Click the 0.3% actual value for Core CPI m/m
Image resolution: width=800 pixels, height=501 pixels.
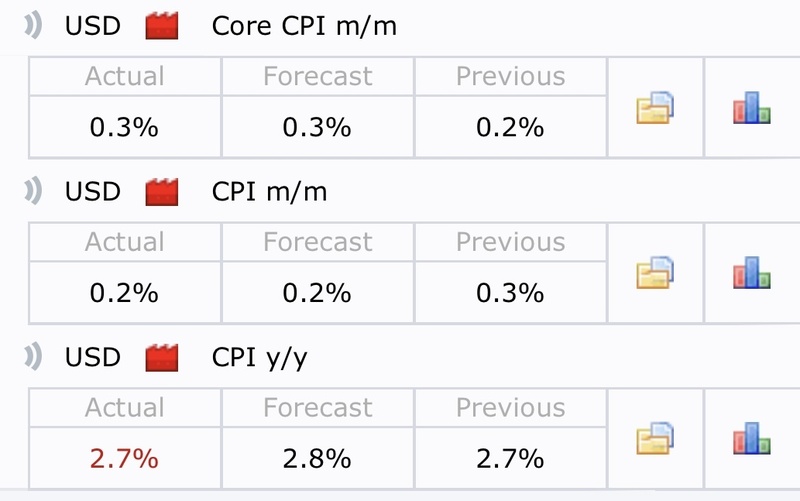124,127
